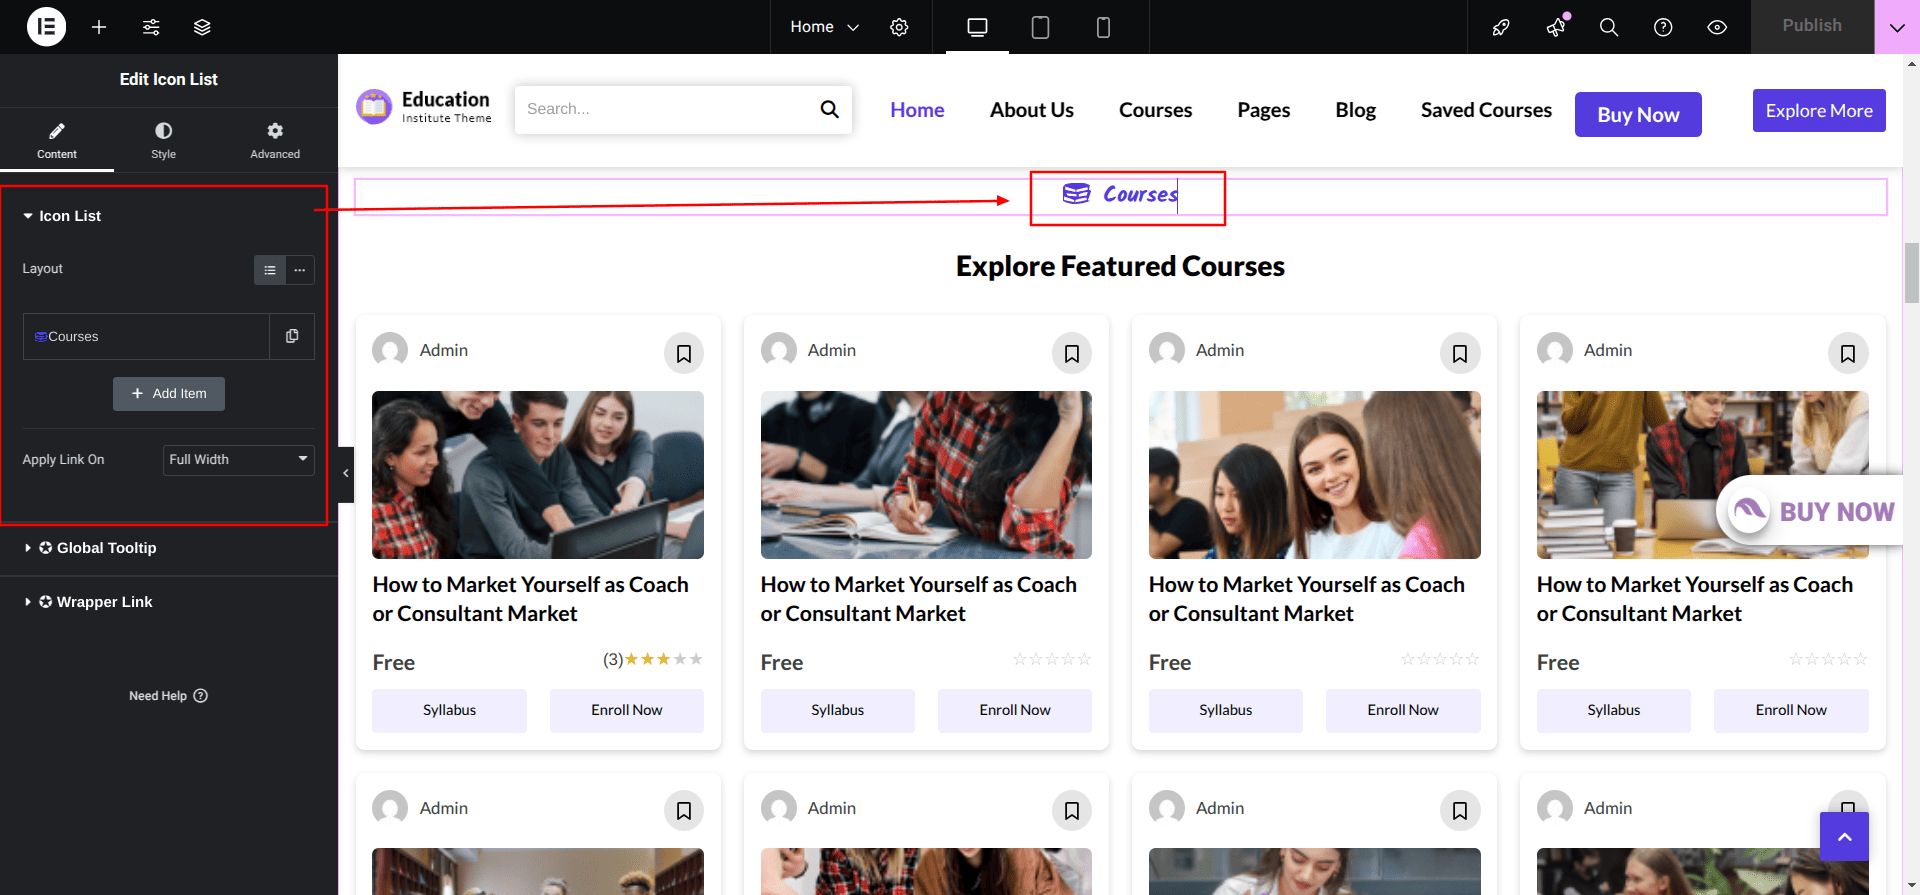The width and height of the screenshot is (1920, 895).
Task: Click the third card Enroll Now button
Action: pyautogui.click(x=1403, y=711)
